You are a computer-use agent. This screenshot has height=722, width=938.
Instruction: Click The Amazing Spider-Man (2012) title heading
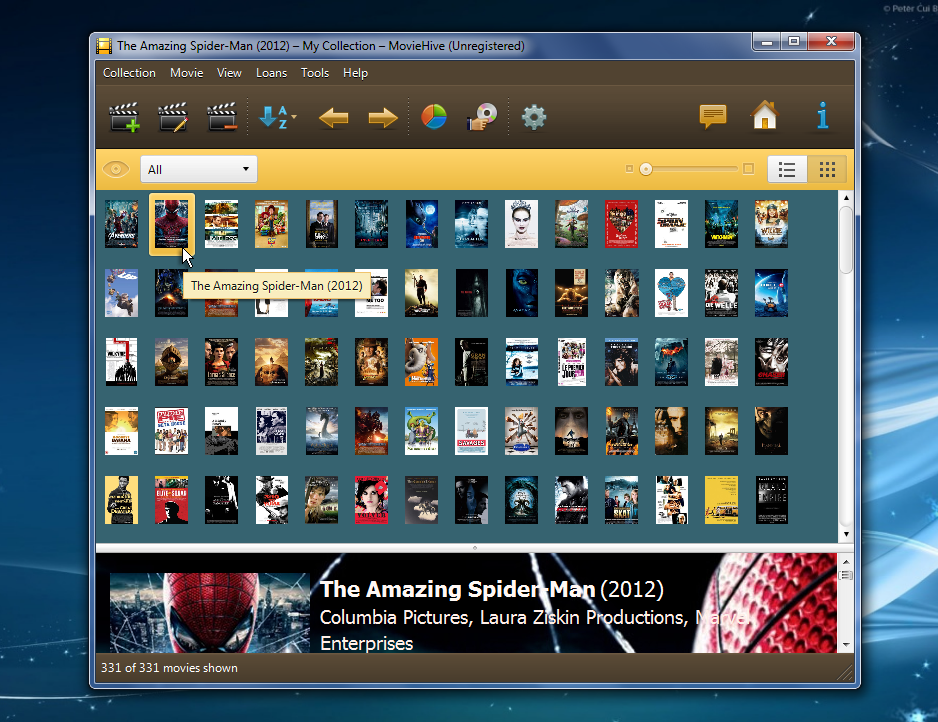[492, 589]
